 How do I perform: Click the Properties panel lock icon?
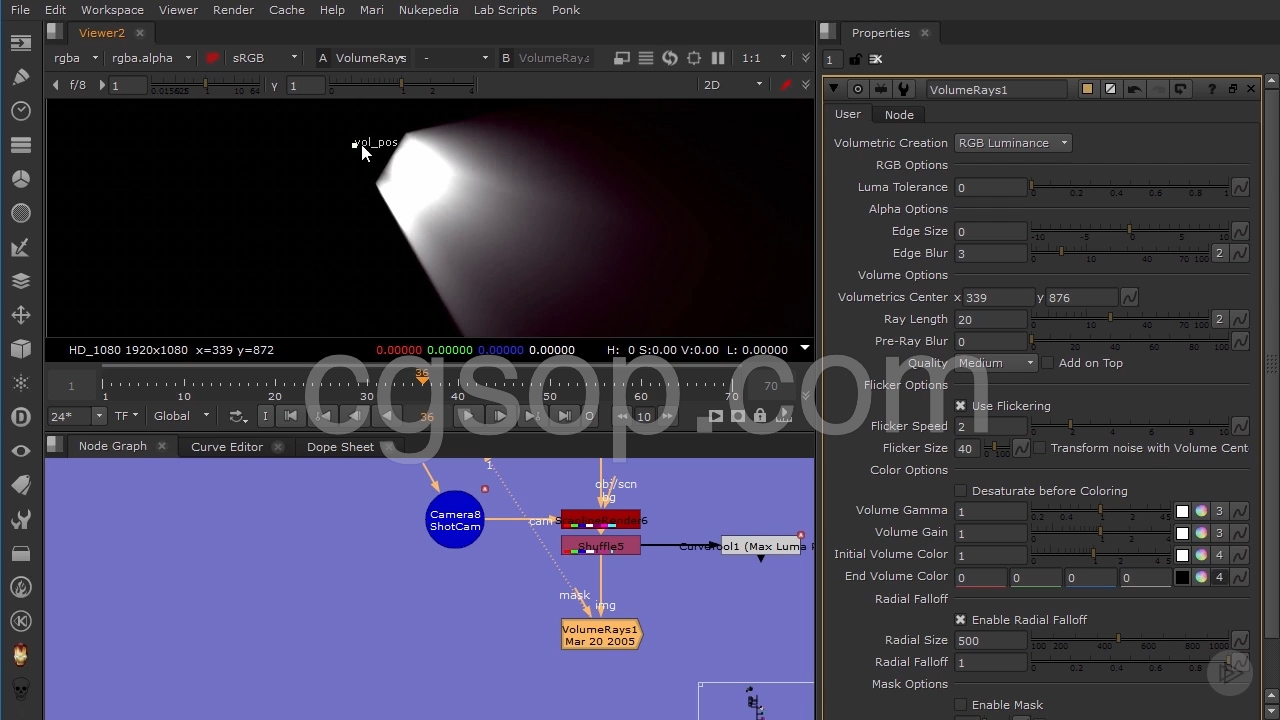[x=855, y=60]
